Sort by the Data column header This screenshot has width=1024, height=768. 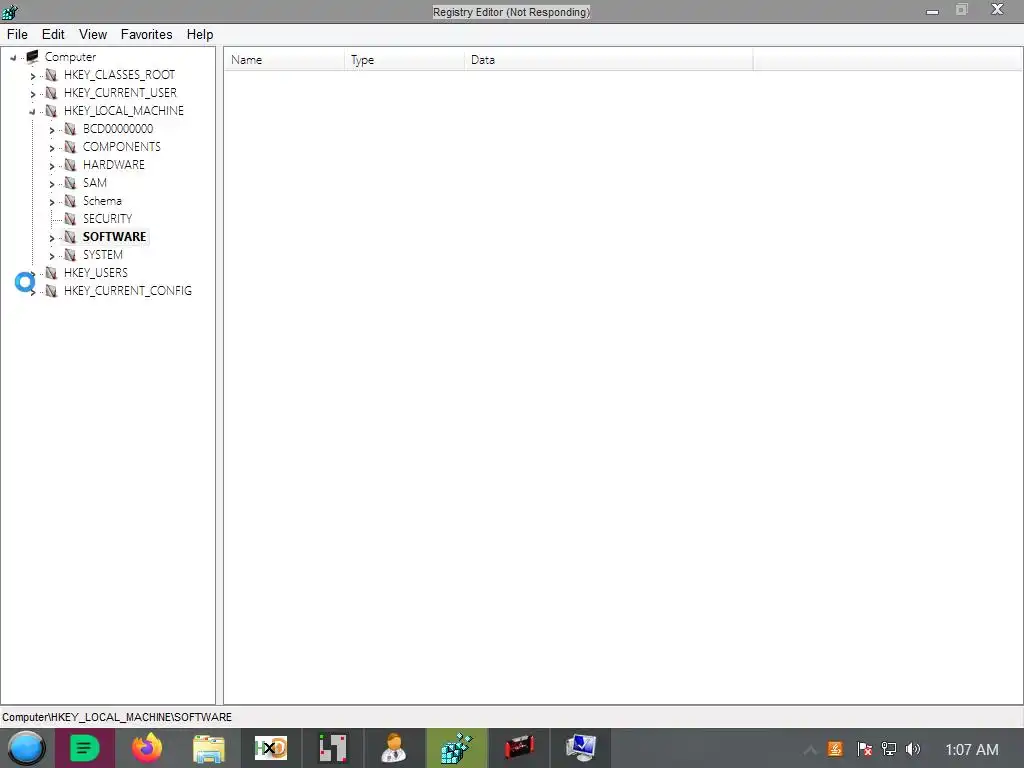coord(609,60)
